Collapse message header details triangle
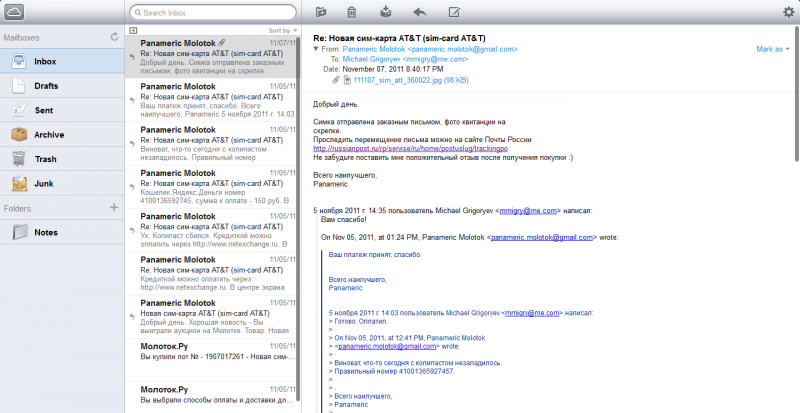The image size is (800, 413). click(x=316, y=49)
